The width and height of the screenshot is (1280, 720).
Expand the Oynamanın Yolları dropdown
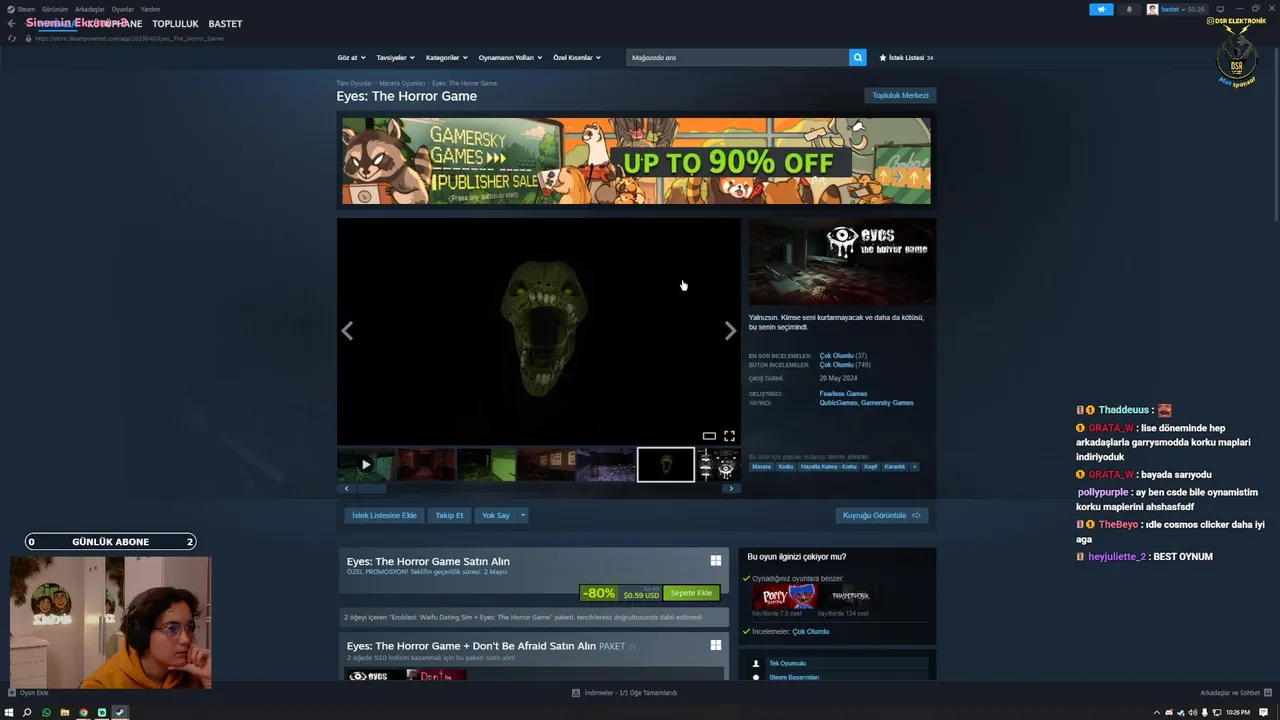pyautogui.click(x=510, y=57)
